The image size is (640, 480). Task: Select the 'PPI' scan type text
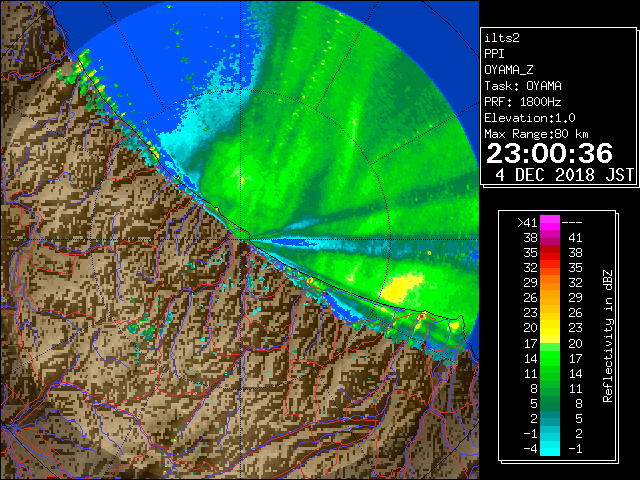tap(494, 54)
